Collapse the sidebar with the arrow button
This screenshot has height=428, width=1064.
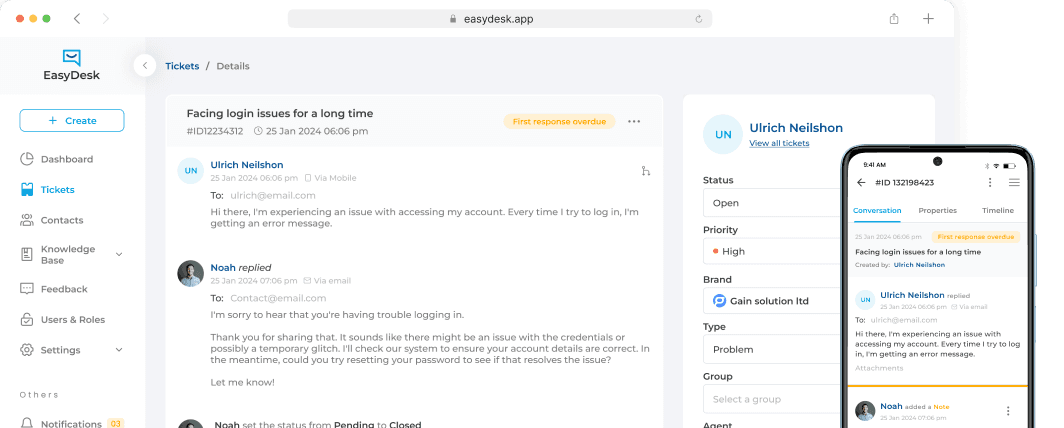(145, 66)
